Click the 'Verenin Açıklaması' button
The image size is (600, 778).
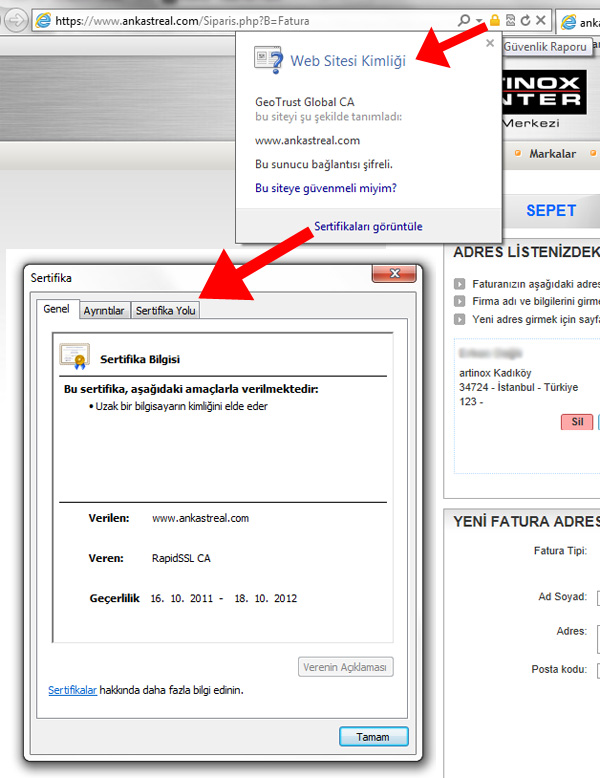tap(345, 667)
